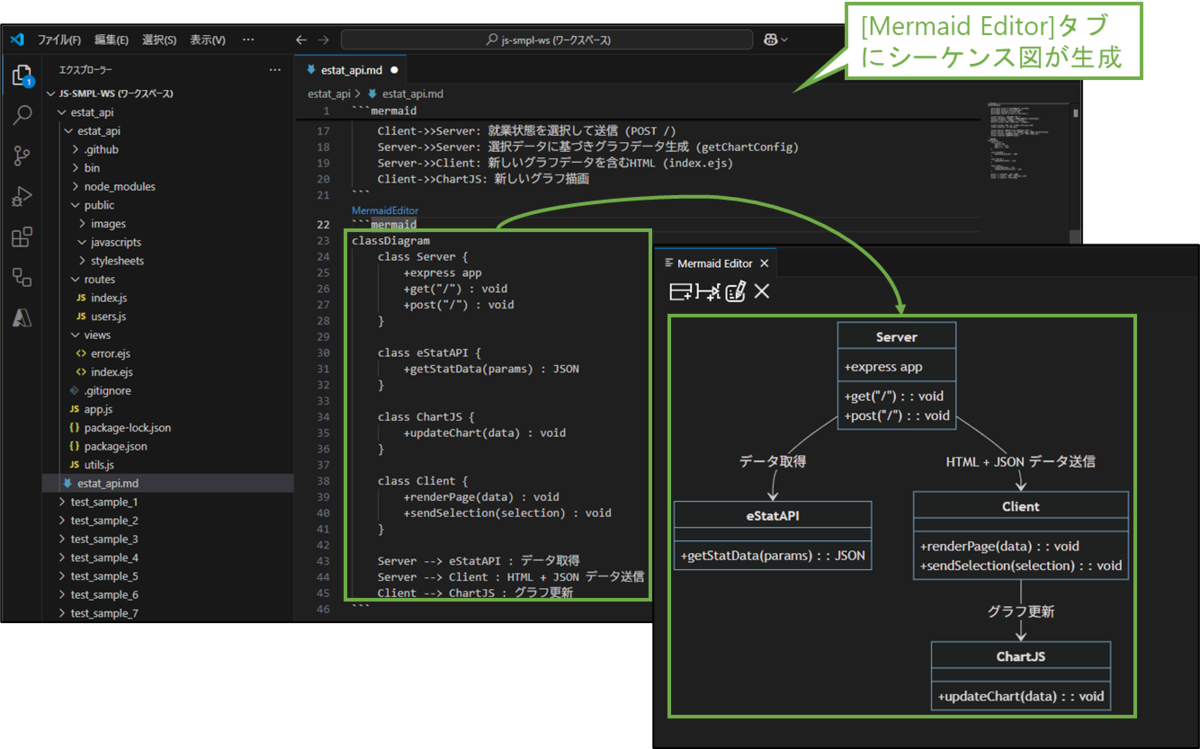
Task: Click the first Mermaid Editor toolbar icon
Action: pos(682,292)
